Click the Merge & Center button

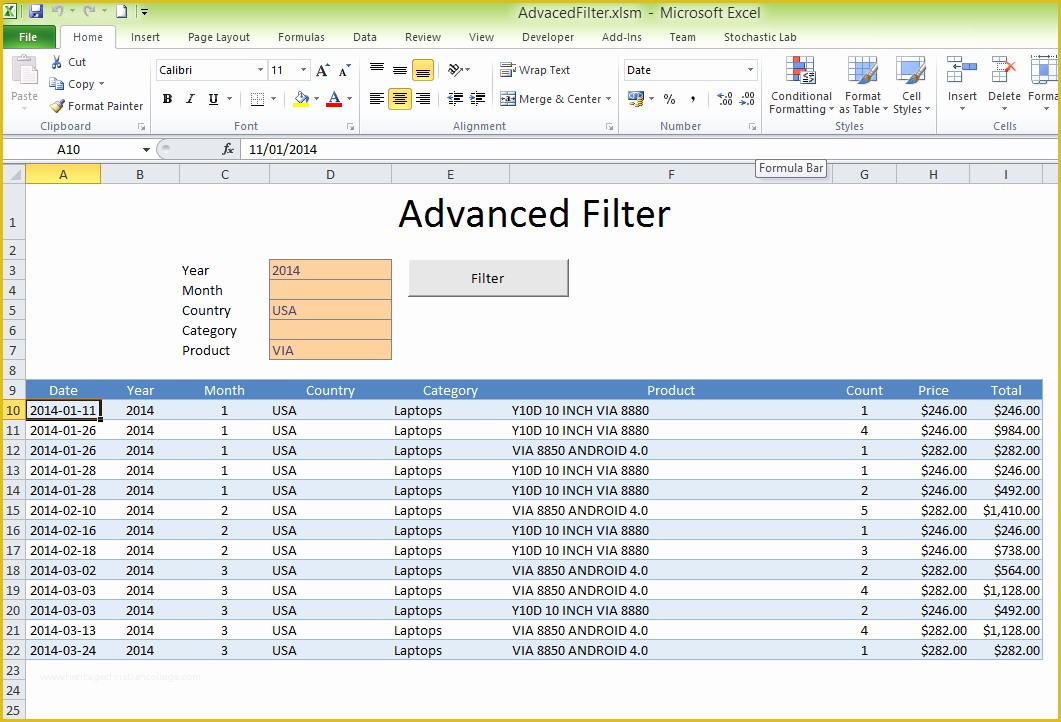549,99
